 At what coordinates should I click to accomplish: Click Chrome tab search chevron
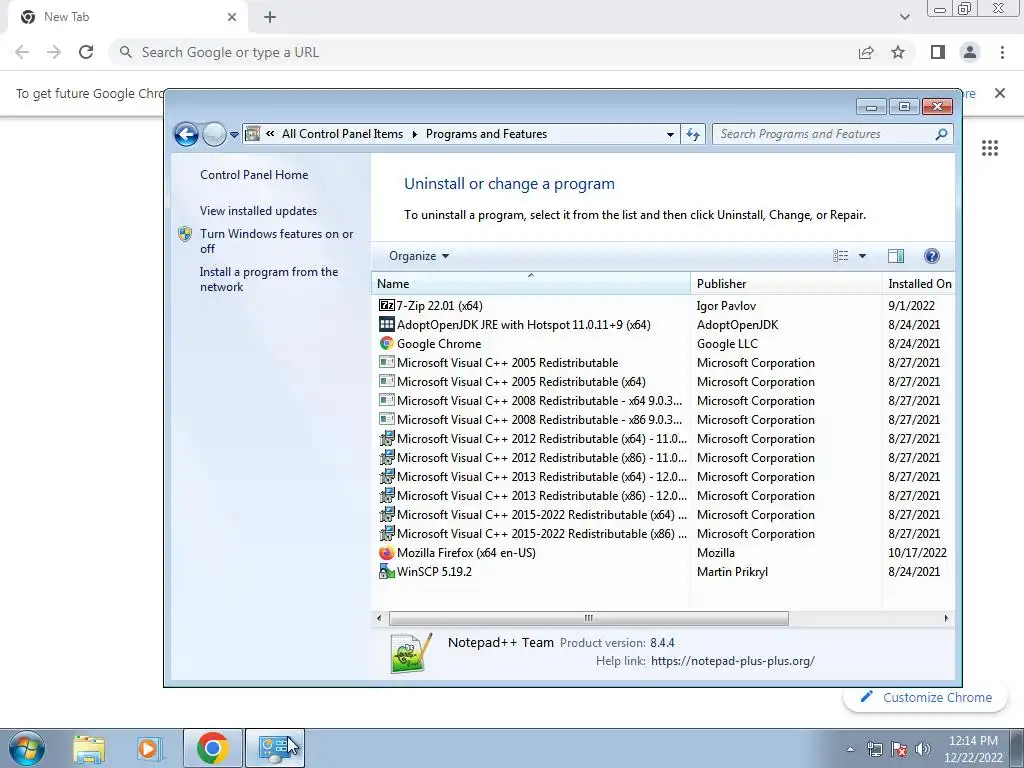904,17
